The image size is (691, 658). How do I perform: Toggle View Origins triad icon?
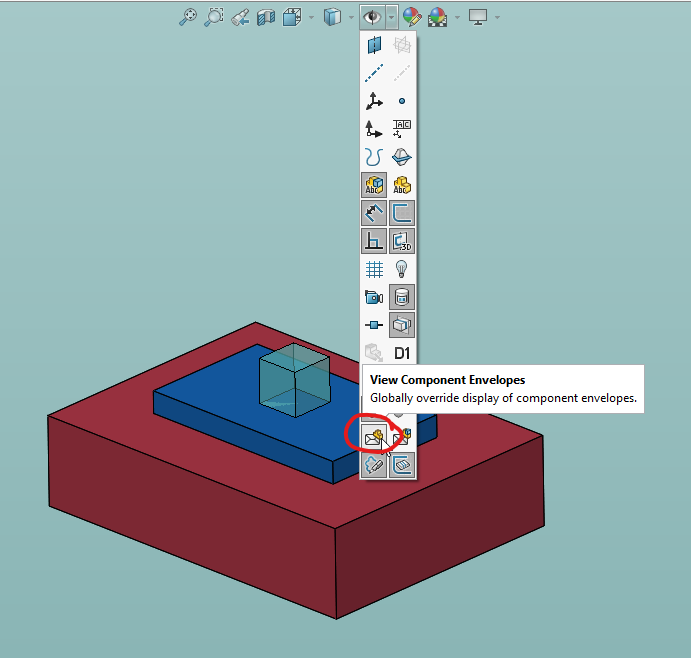[374, 101]
